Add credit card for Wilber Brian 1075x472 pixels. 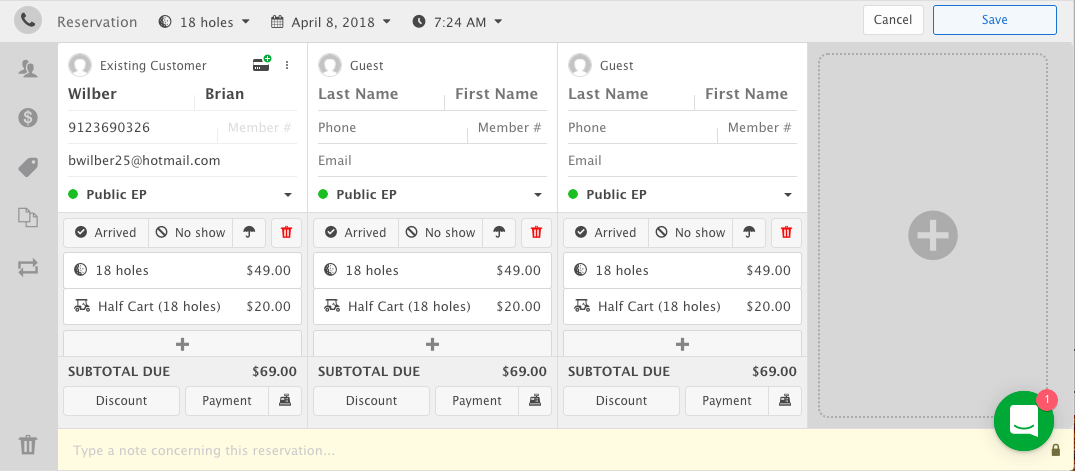(262, 65)
